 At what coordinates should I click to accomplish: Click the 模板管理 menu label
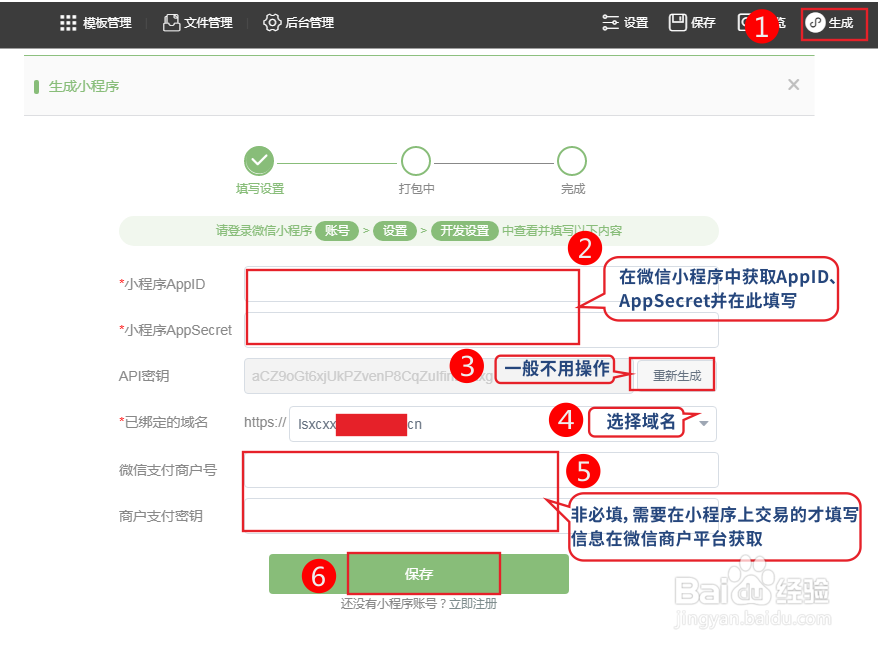(107, 23)
